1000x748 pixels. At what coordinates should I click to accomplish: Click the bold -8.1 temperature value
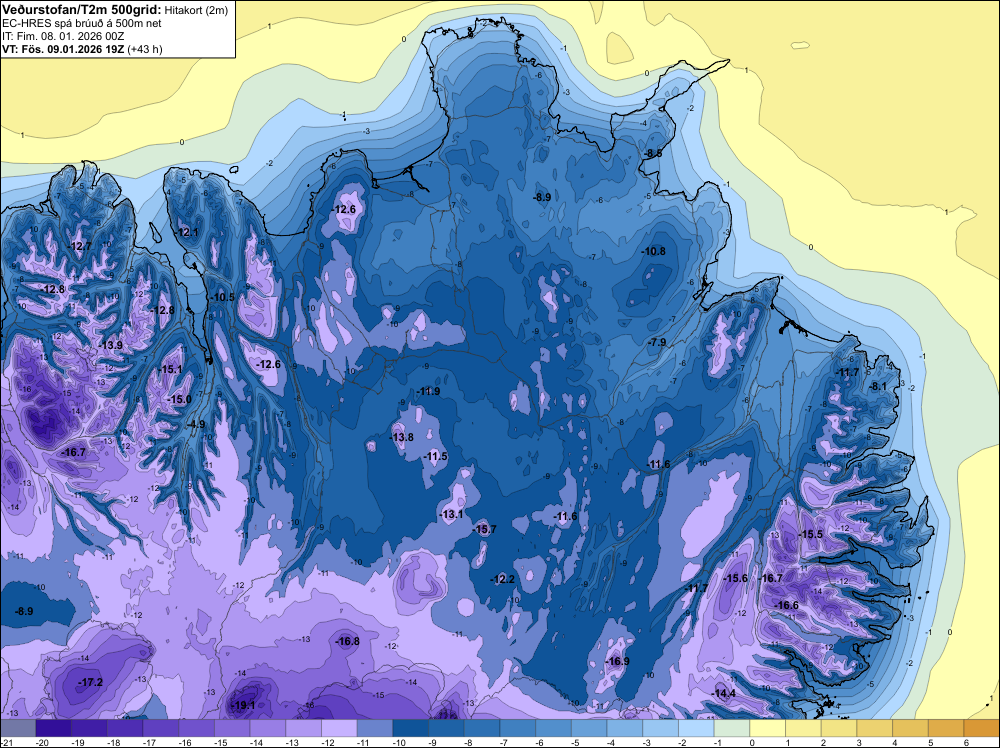click(878, 386)
